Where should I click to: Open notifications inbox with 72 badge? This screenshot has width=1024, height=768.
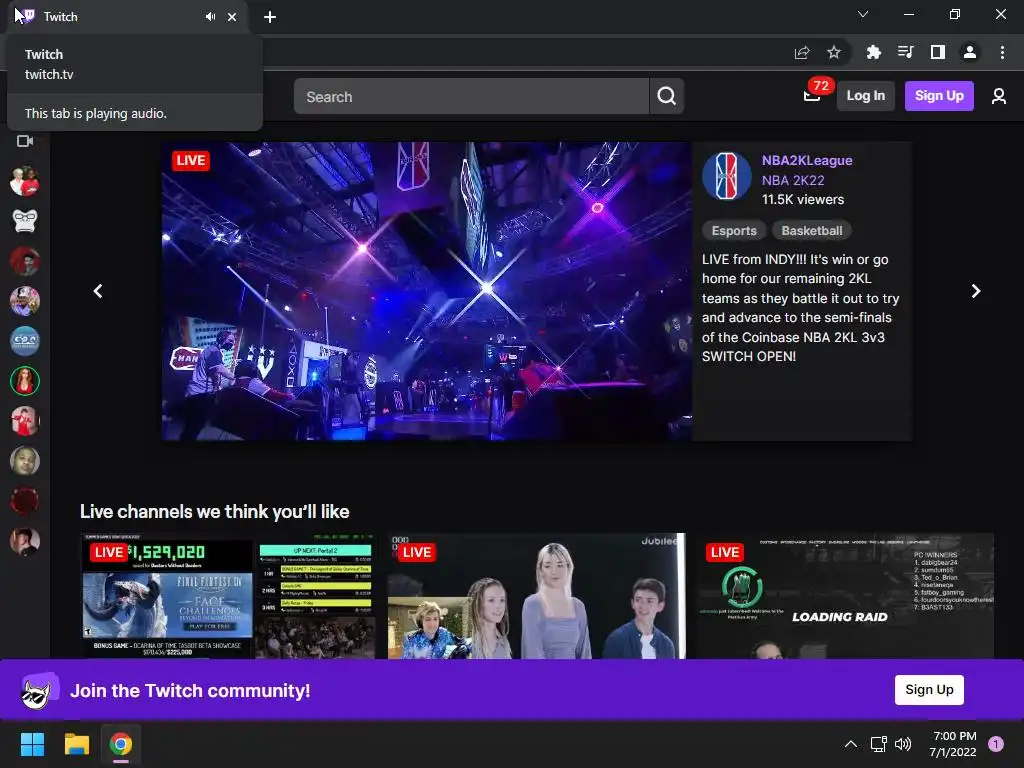[812, 96]
